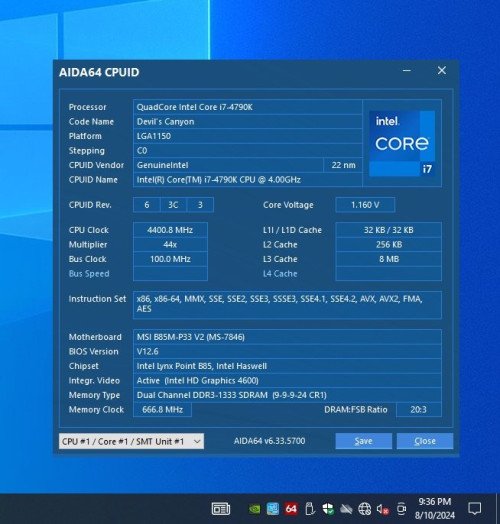Open Windows Security shield tray icon

[x=328, y=509]
